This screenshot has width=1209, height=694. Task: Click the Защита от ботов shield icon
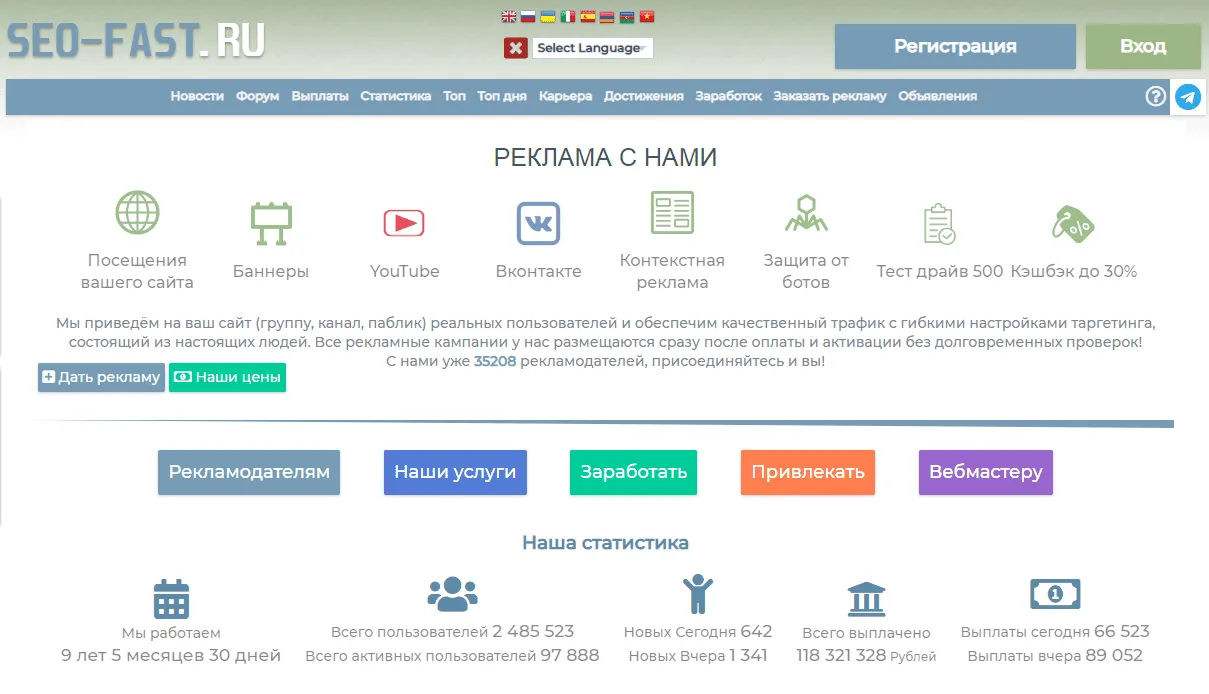806,213
